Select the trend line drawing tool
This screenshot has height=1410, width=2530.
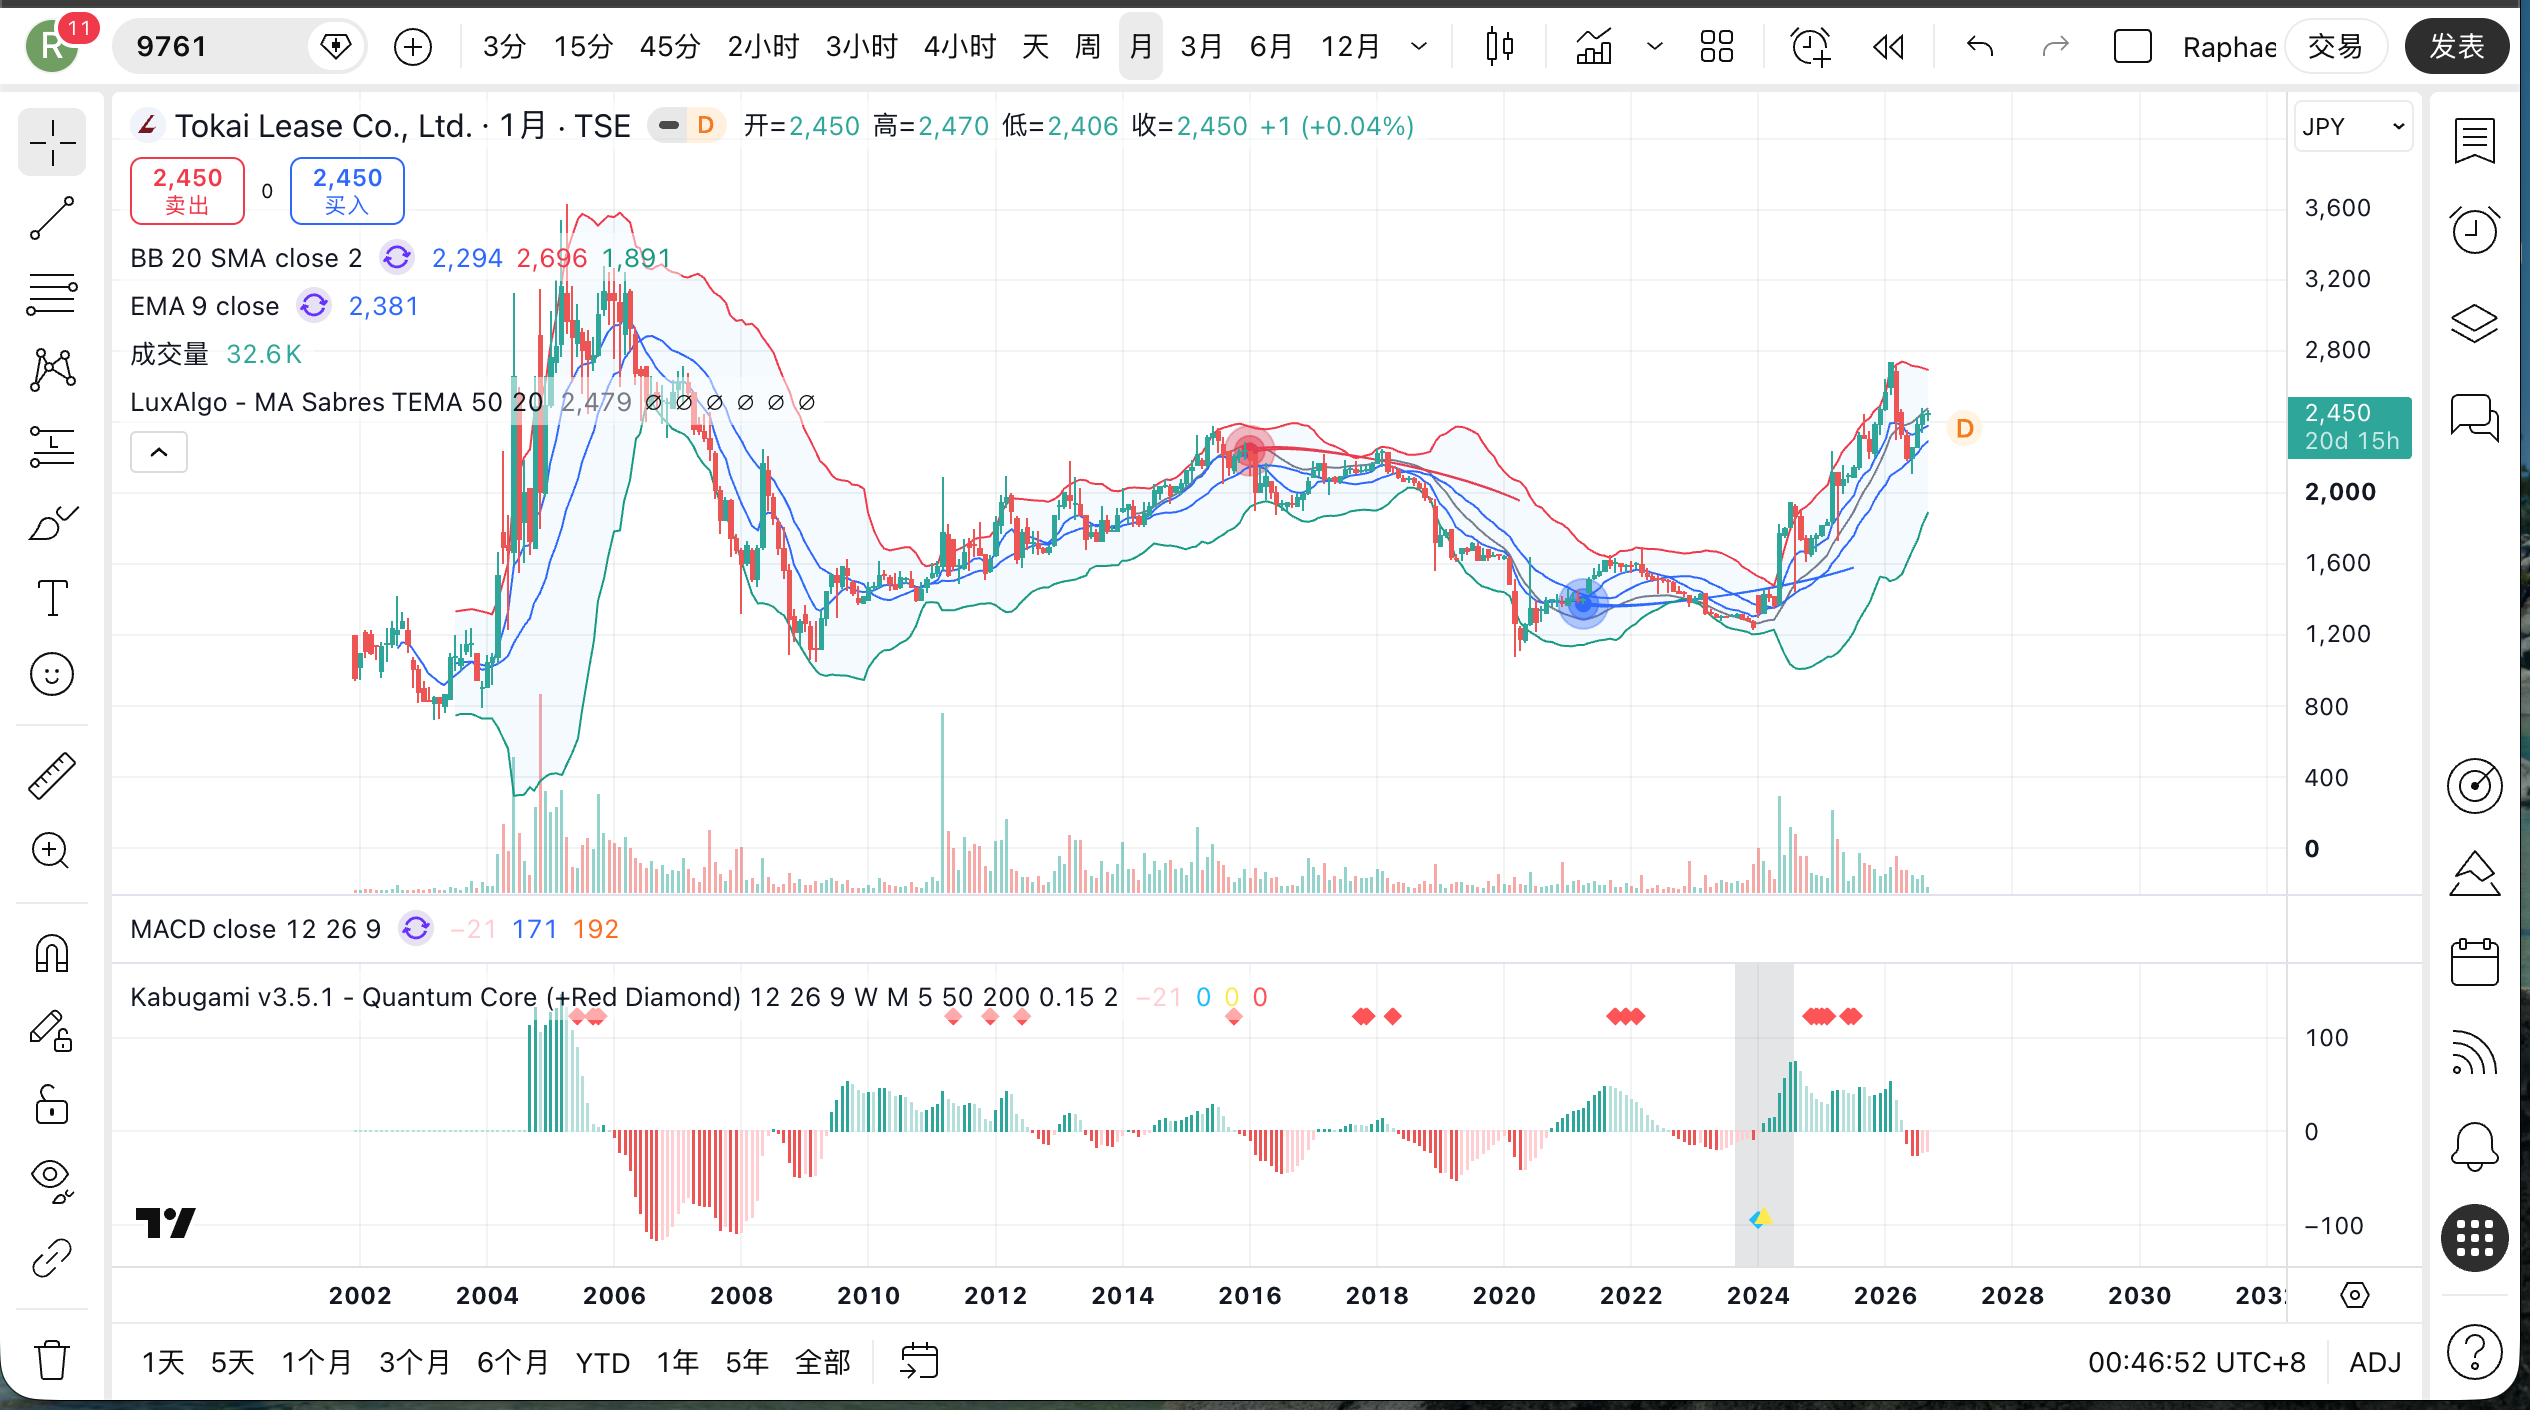click(x=52, y=218)
